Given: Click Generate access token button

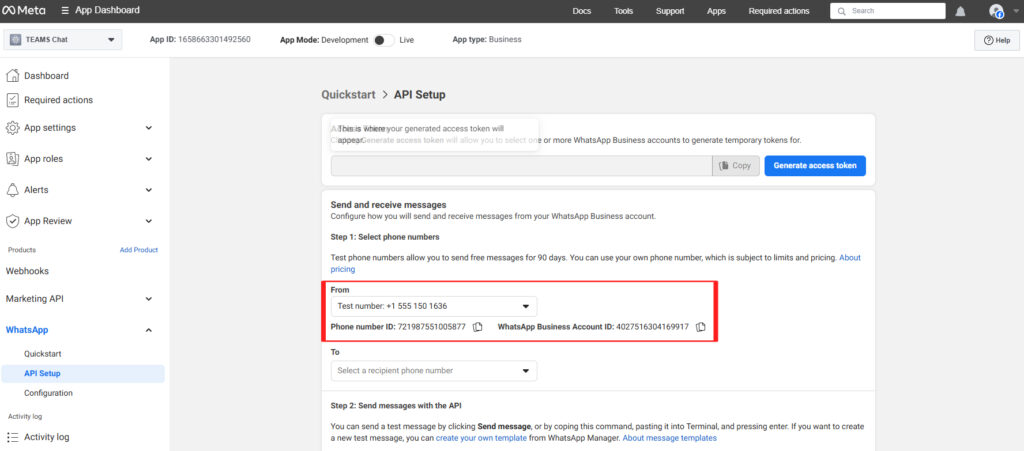Looking at the screenshot, I should tap(815, 166).
